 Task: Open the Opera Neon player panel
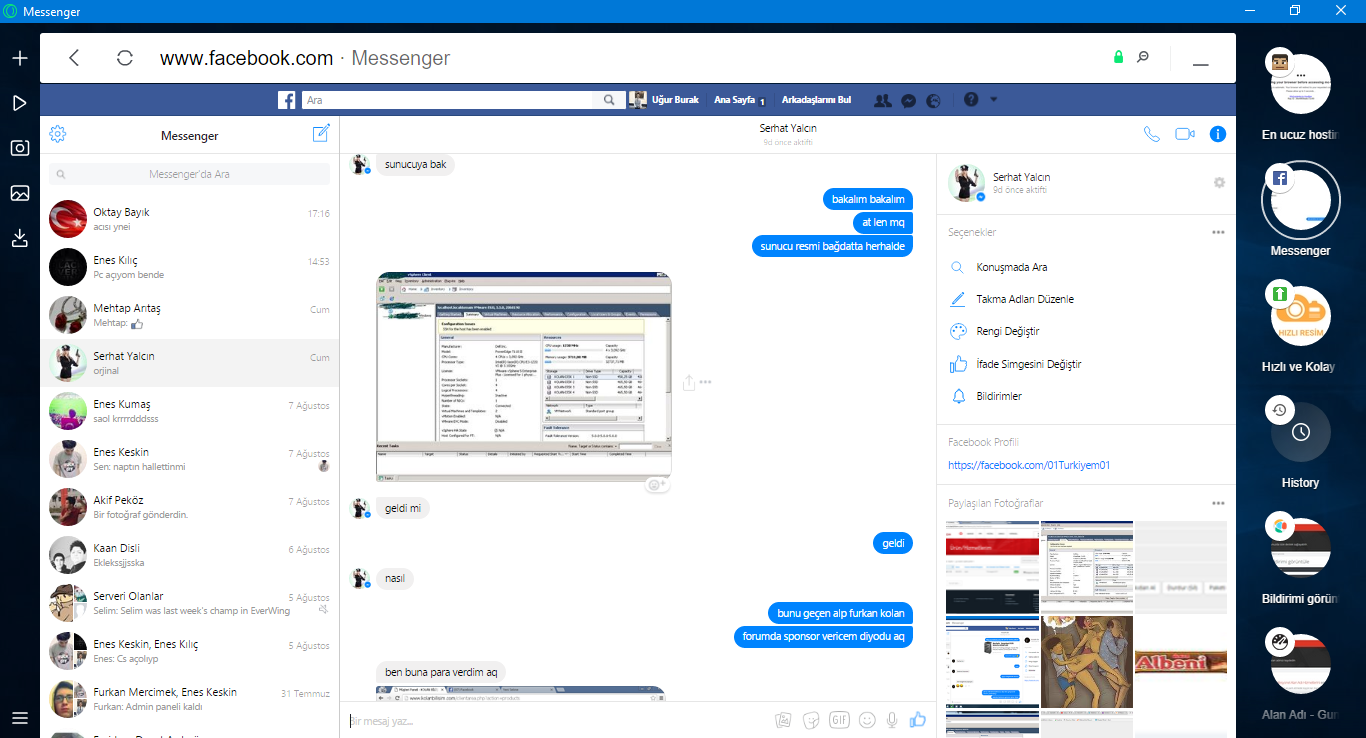pyautogui.click(x=19, y=103)
